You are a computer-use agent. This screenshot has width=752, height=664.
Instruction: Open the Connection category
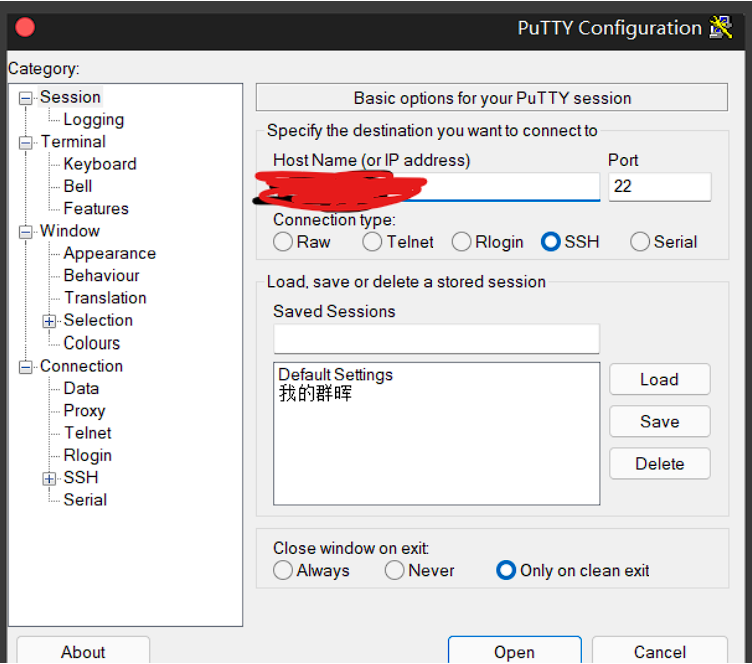click(x=81, y=366)
